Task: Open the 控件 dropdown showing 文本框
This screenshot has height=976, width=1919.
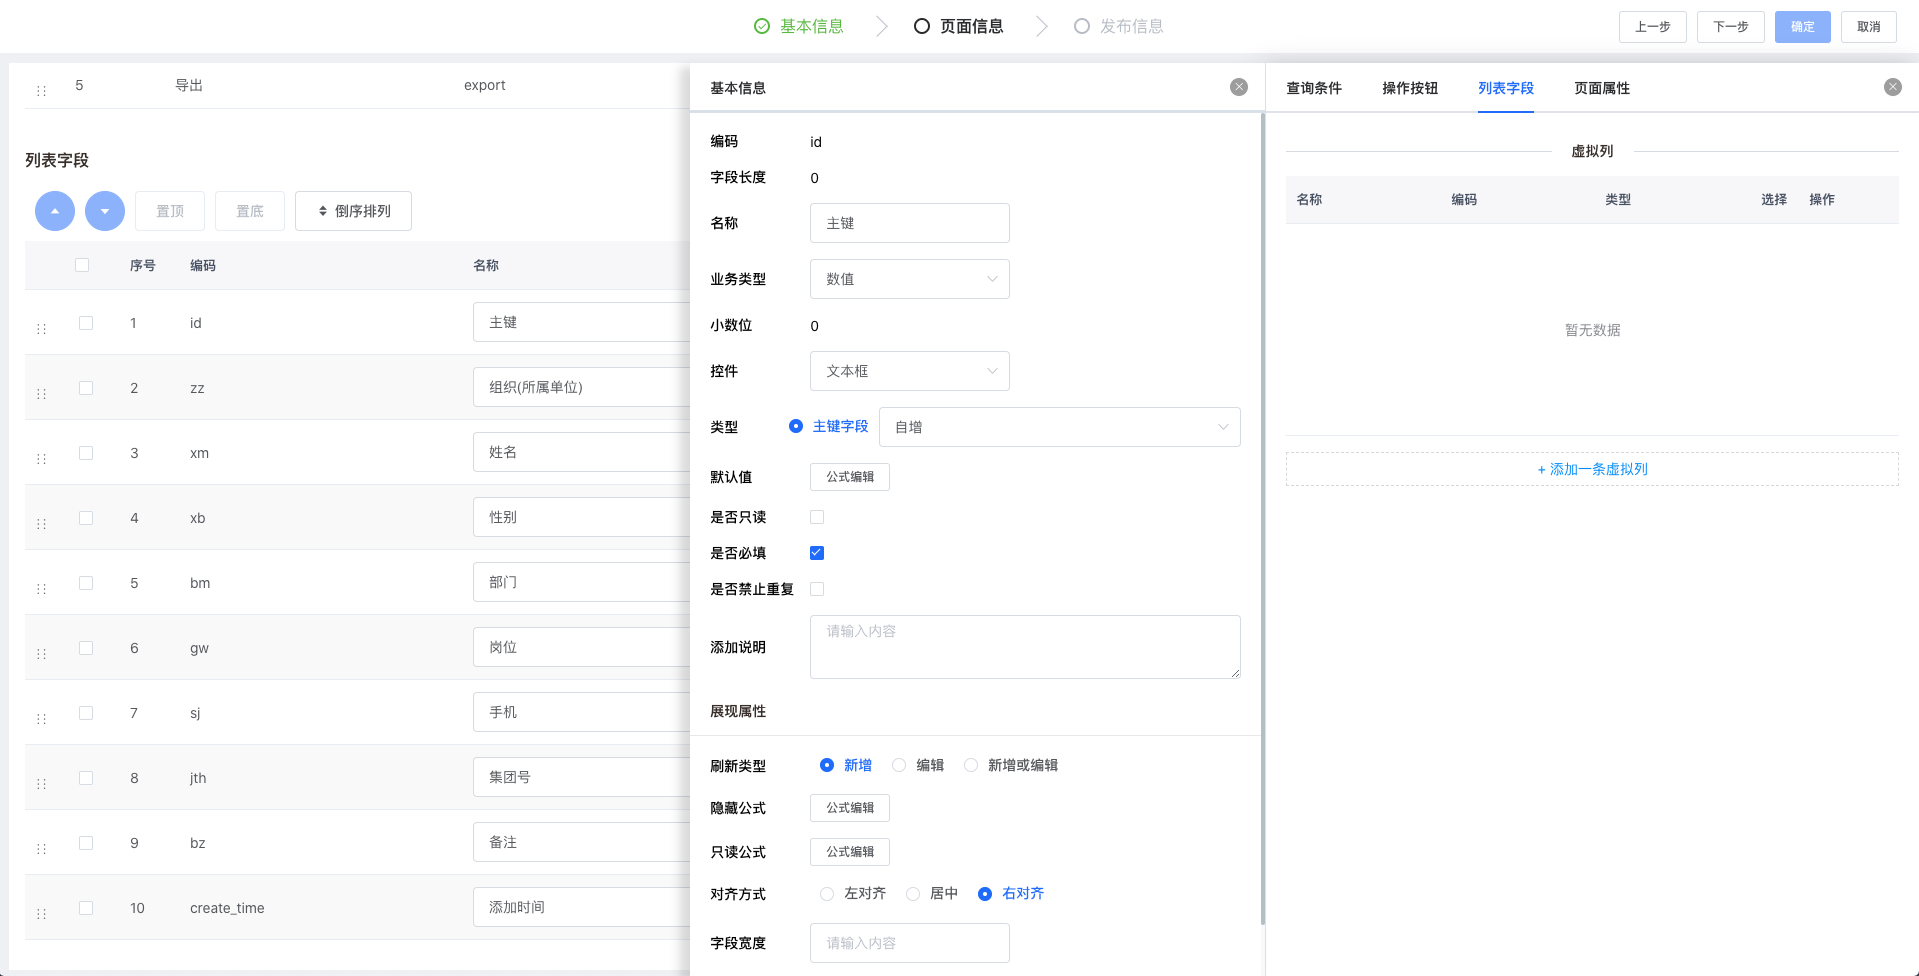Action: (x=910, y=371)
